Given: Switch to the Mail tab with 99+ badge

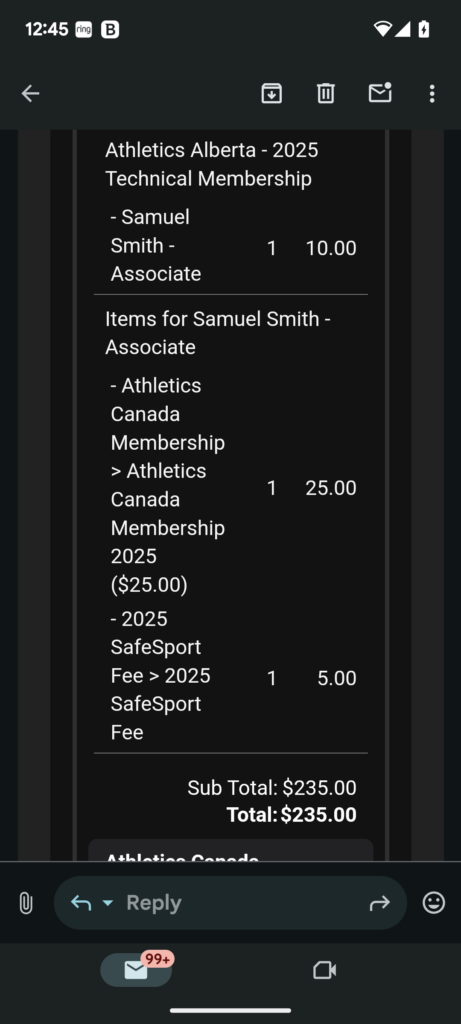Looking at the screenshot, I should point(136,970).
